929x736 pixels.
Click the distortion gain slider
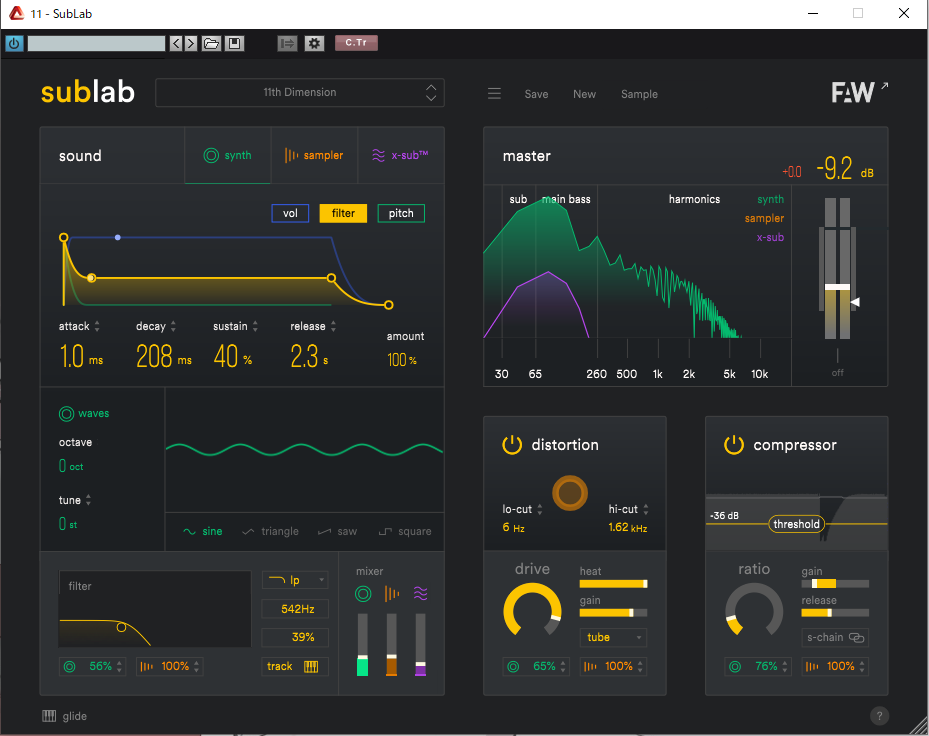[613, 613]
